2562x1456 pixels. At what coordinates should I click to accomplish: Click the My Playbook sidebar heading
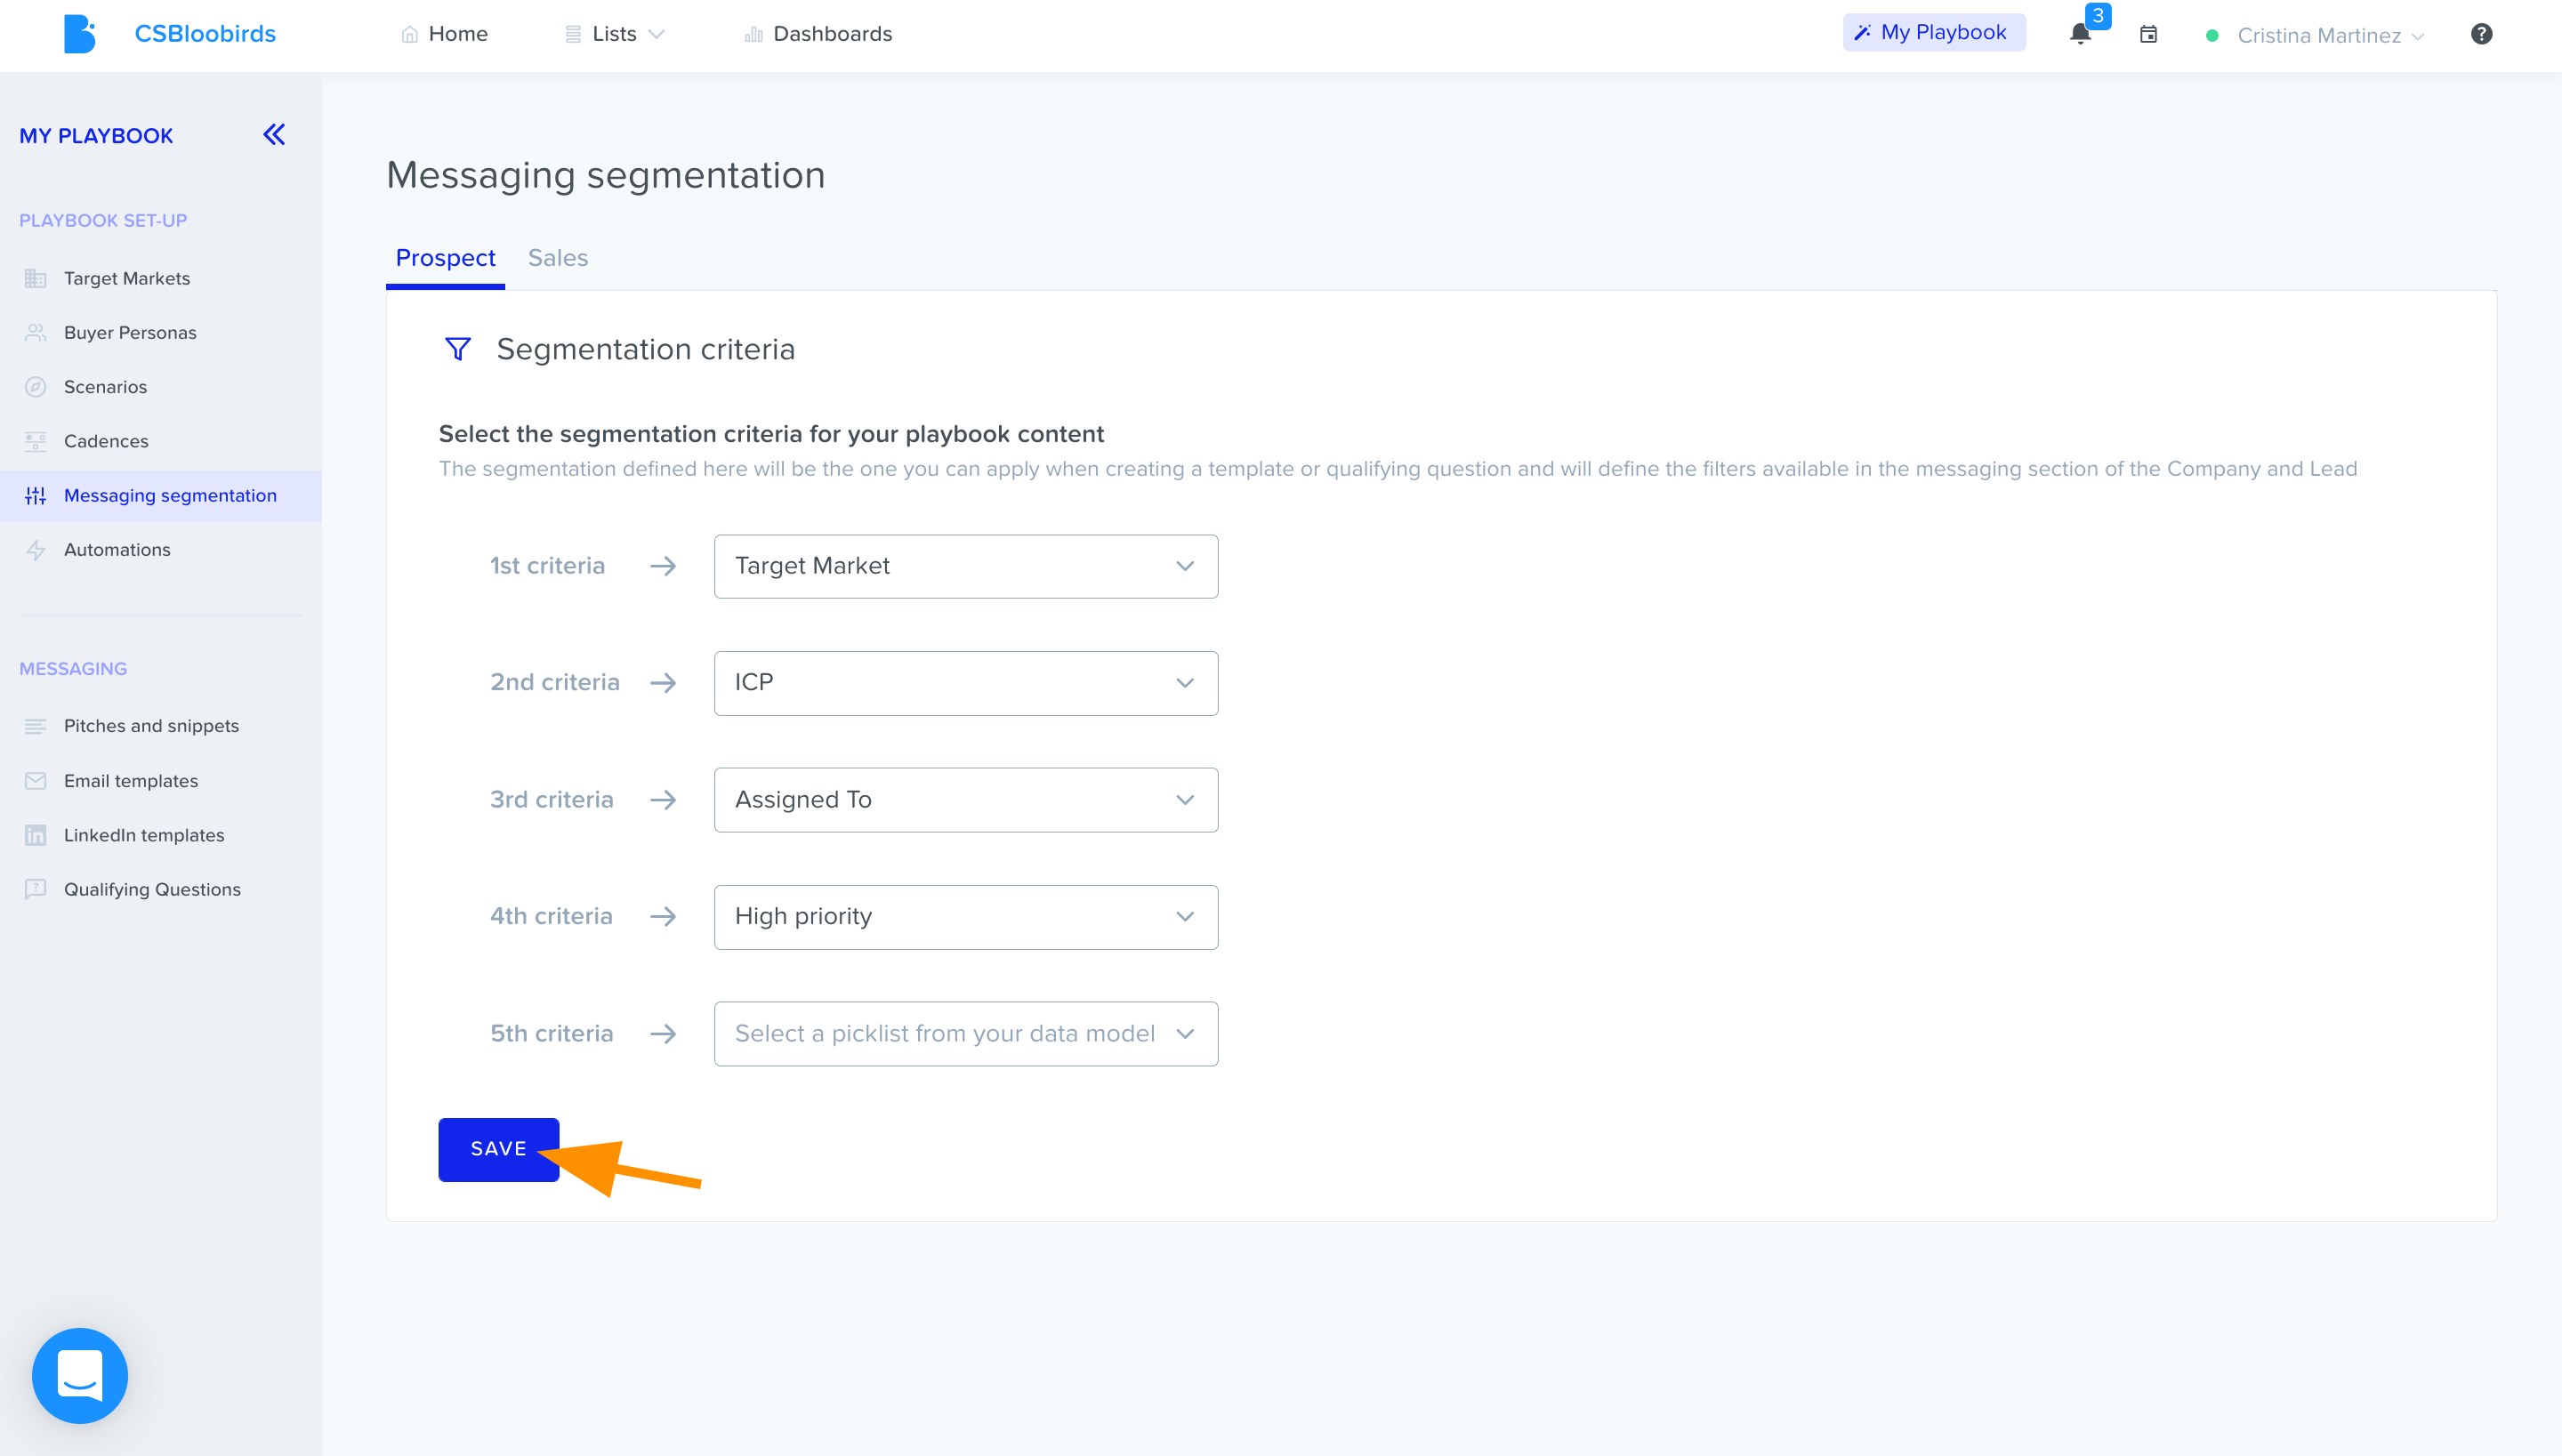click(x=96, y=136)
